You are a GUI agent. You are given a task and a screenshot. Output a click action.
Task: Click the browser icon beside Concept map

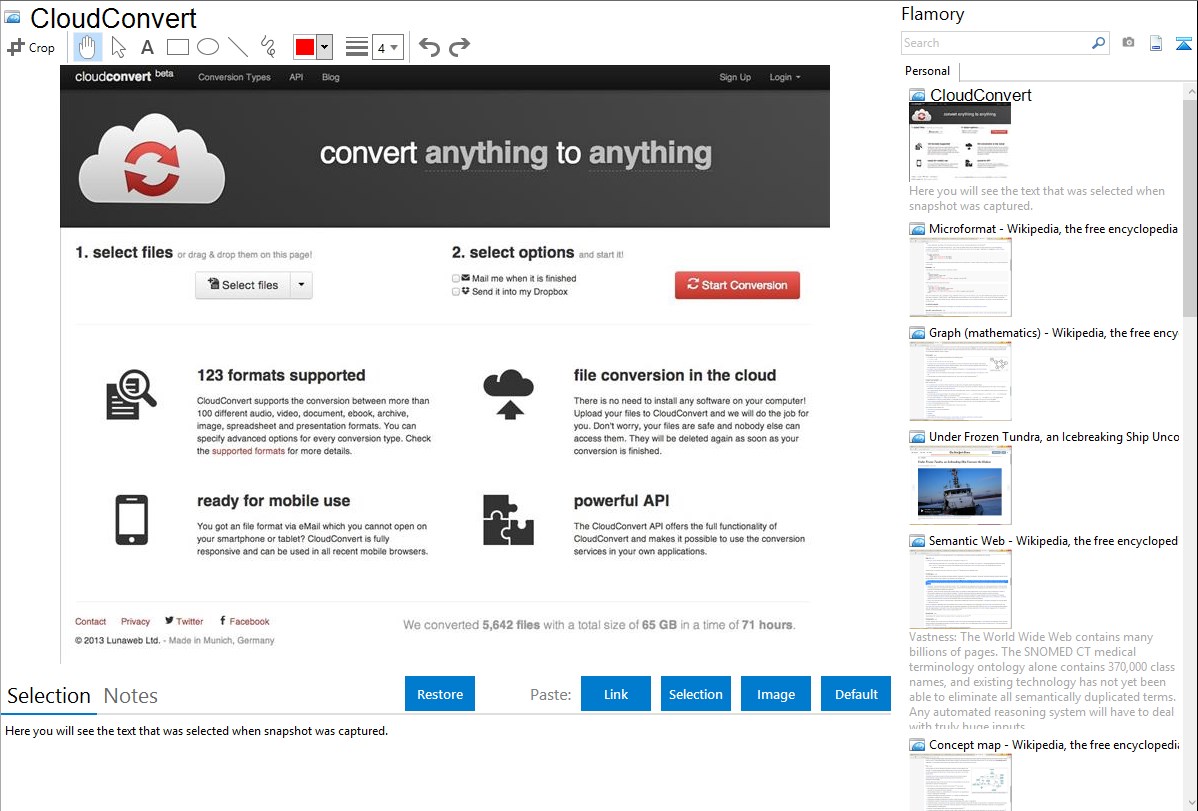[x=917, y=745]
